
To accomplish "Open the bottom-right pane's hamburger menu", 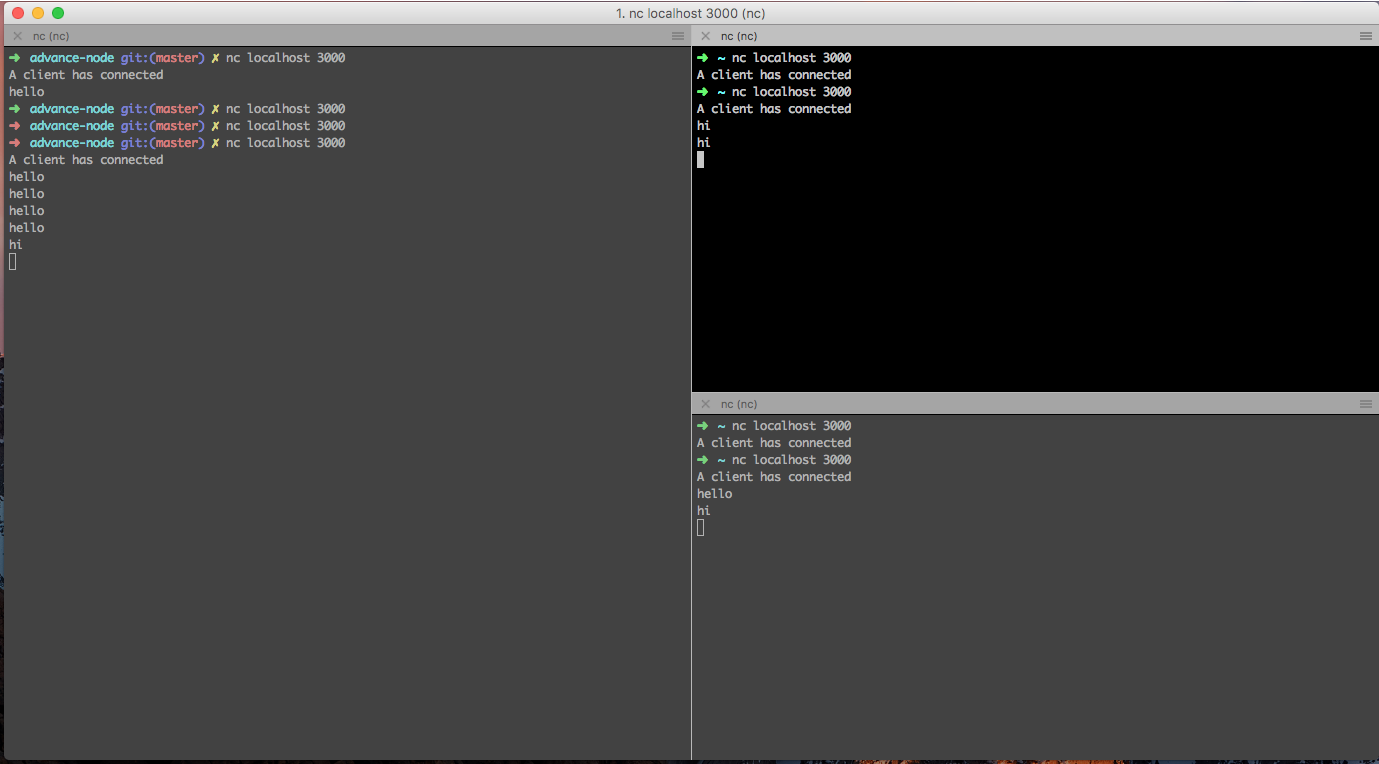I will tap(1366, 404).
